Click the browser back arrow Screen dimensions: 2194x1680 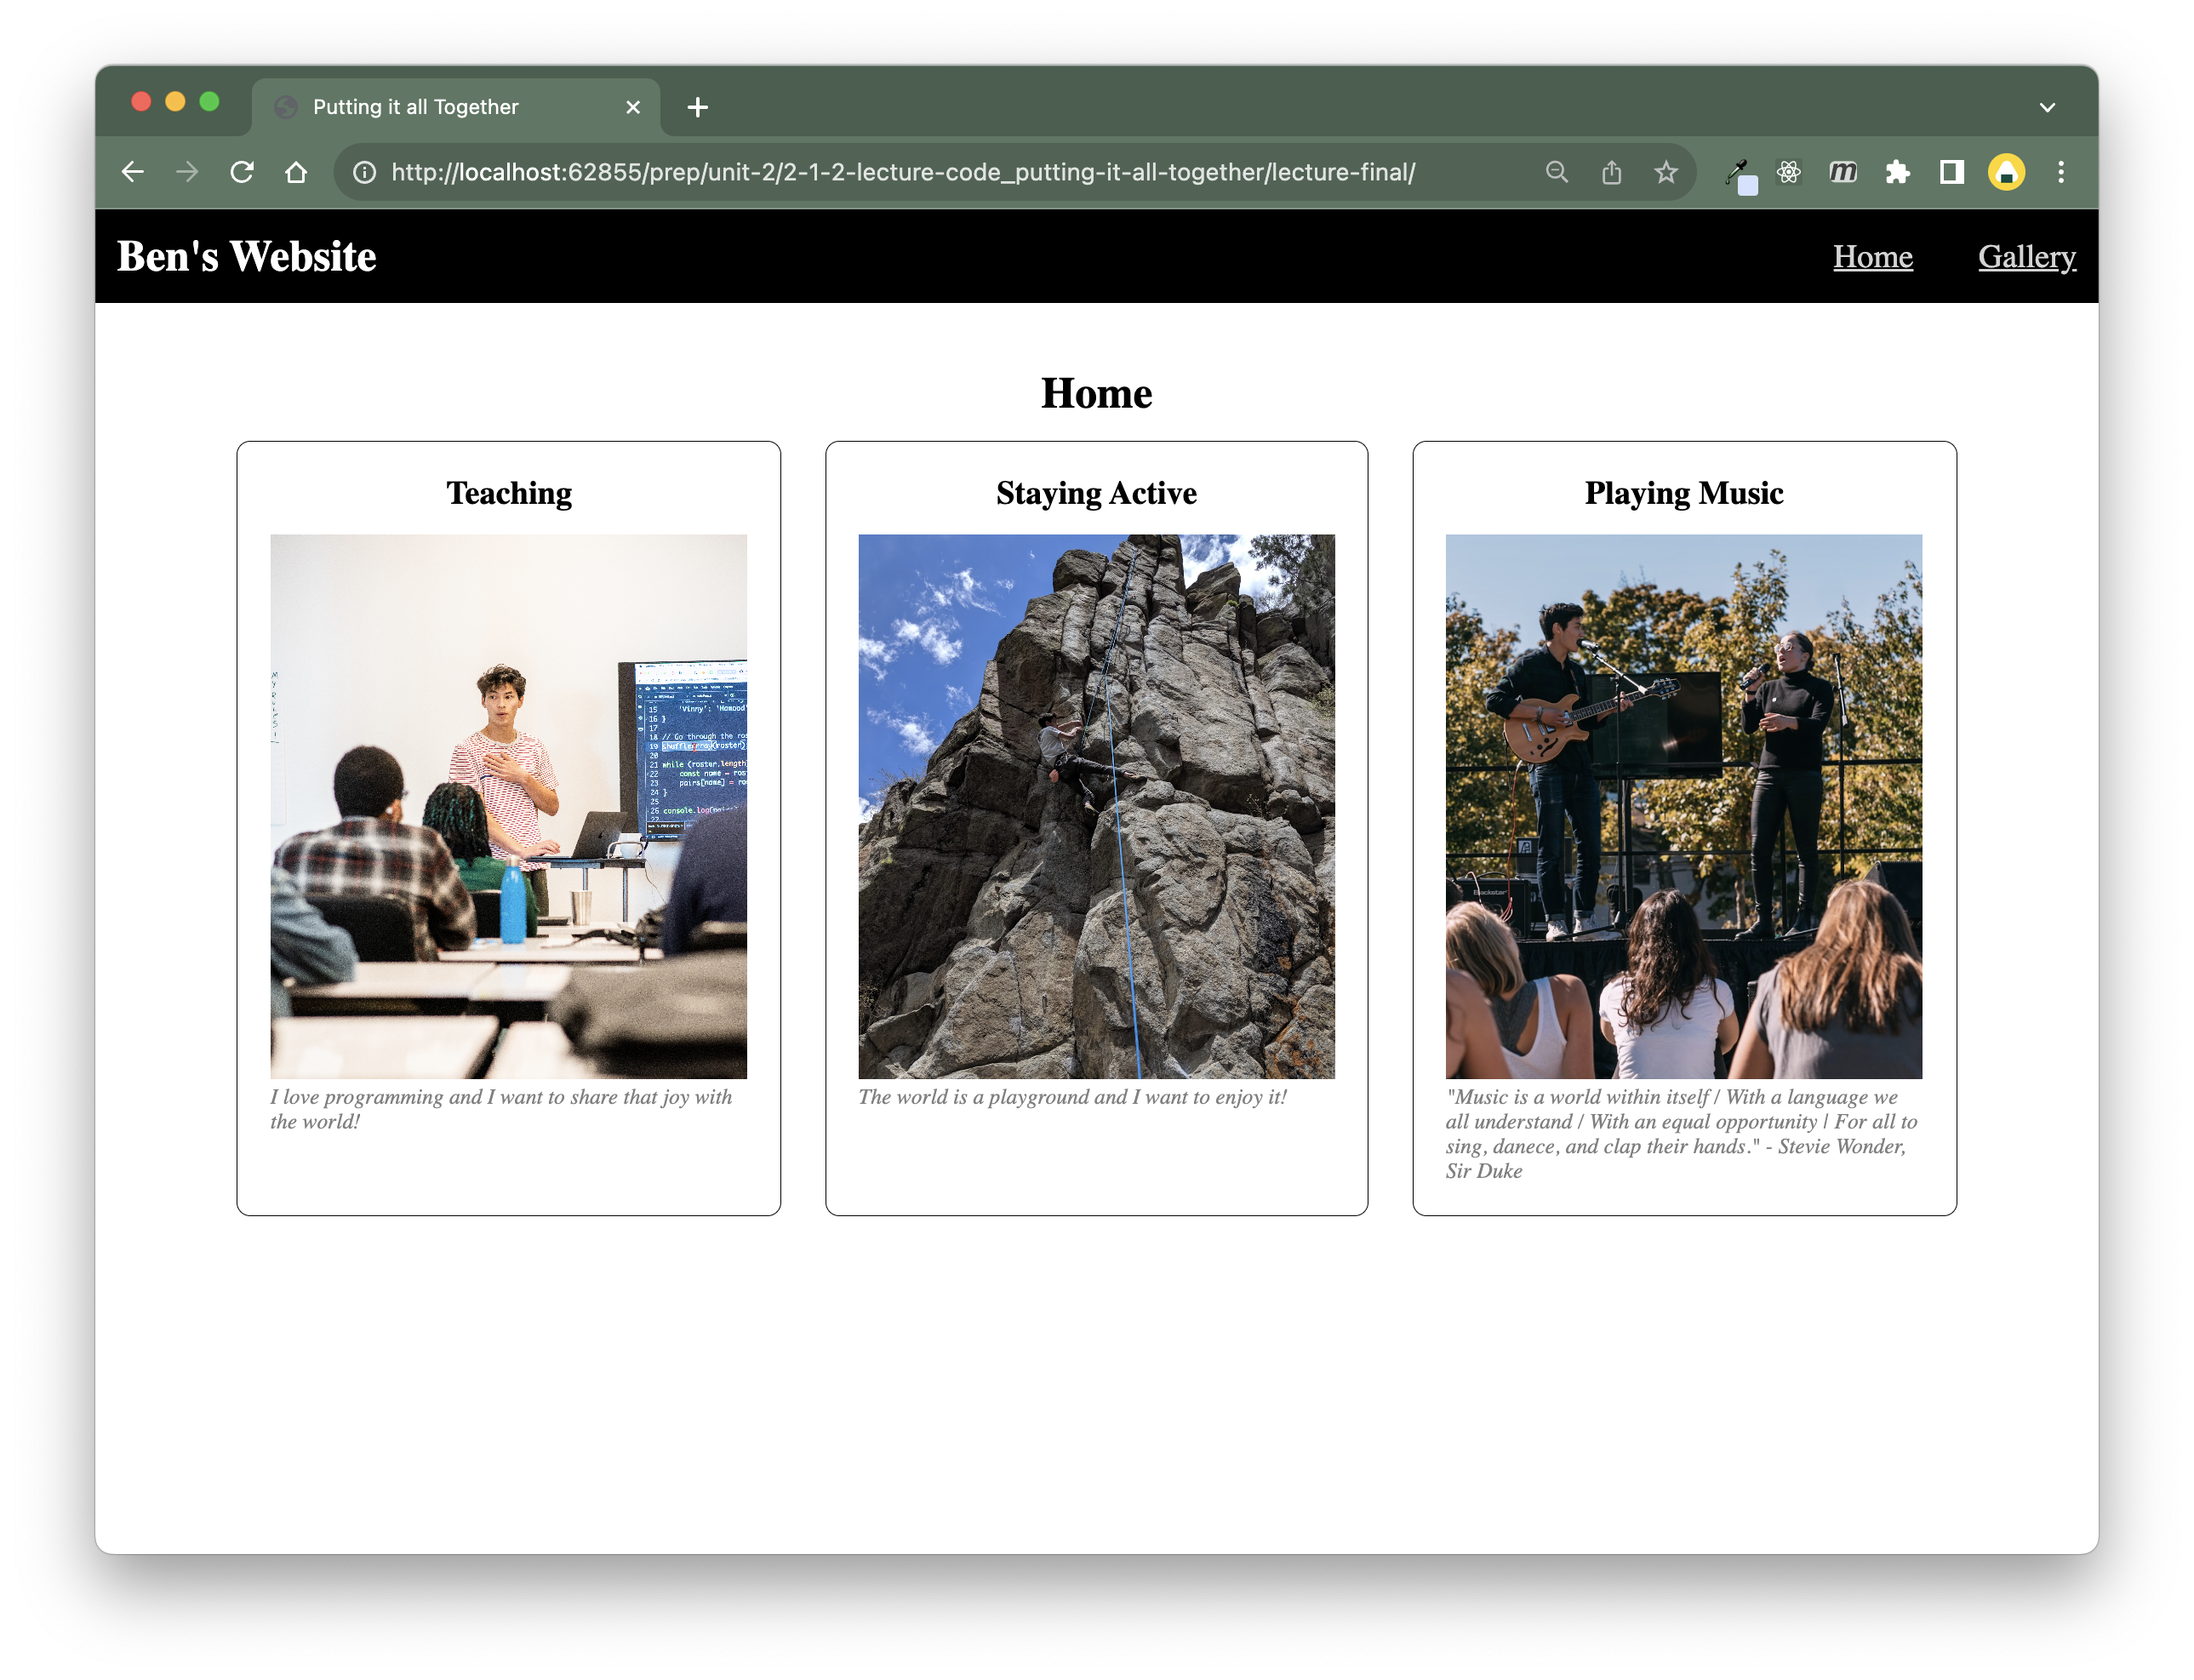pyautogui.click(x=133, y=172)
